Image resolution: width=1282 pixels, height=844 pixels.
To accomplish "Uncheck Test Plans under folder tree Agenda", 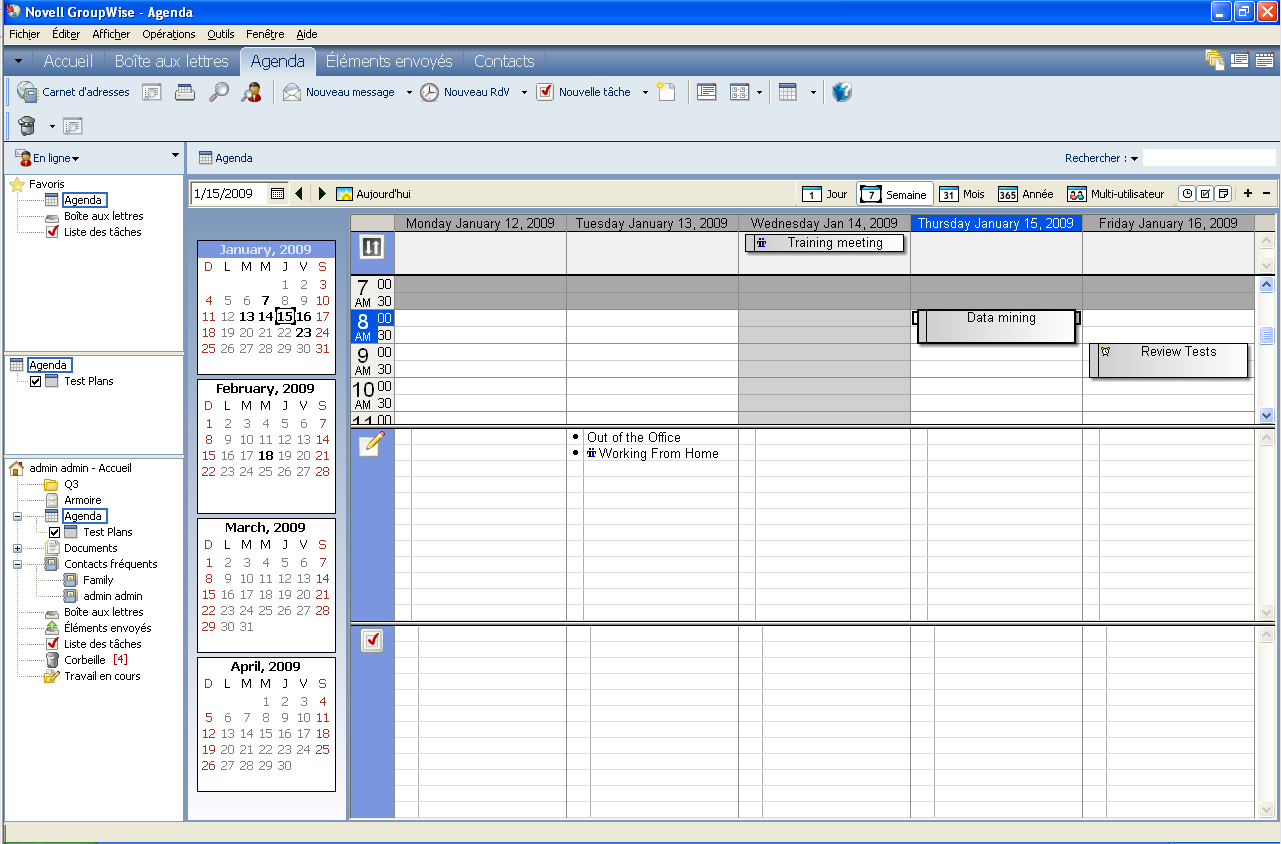I will pos(55,532).
